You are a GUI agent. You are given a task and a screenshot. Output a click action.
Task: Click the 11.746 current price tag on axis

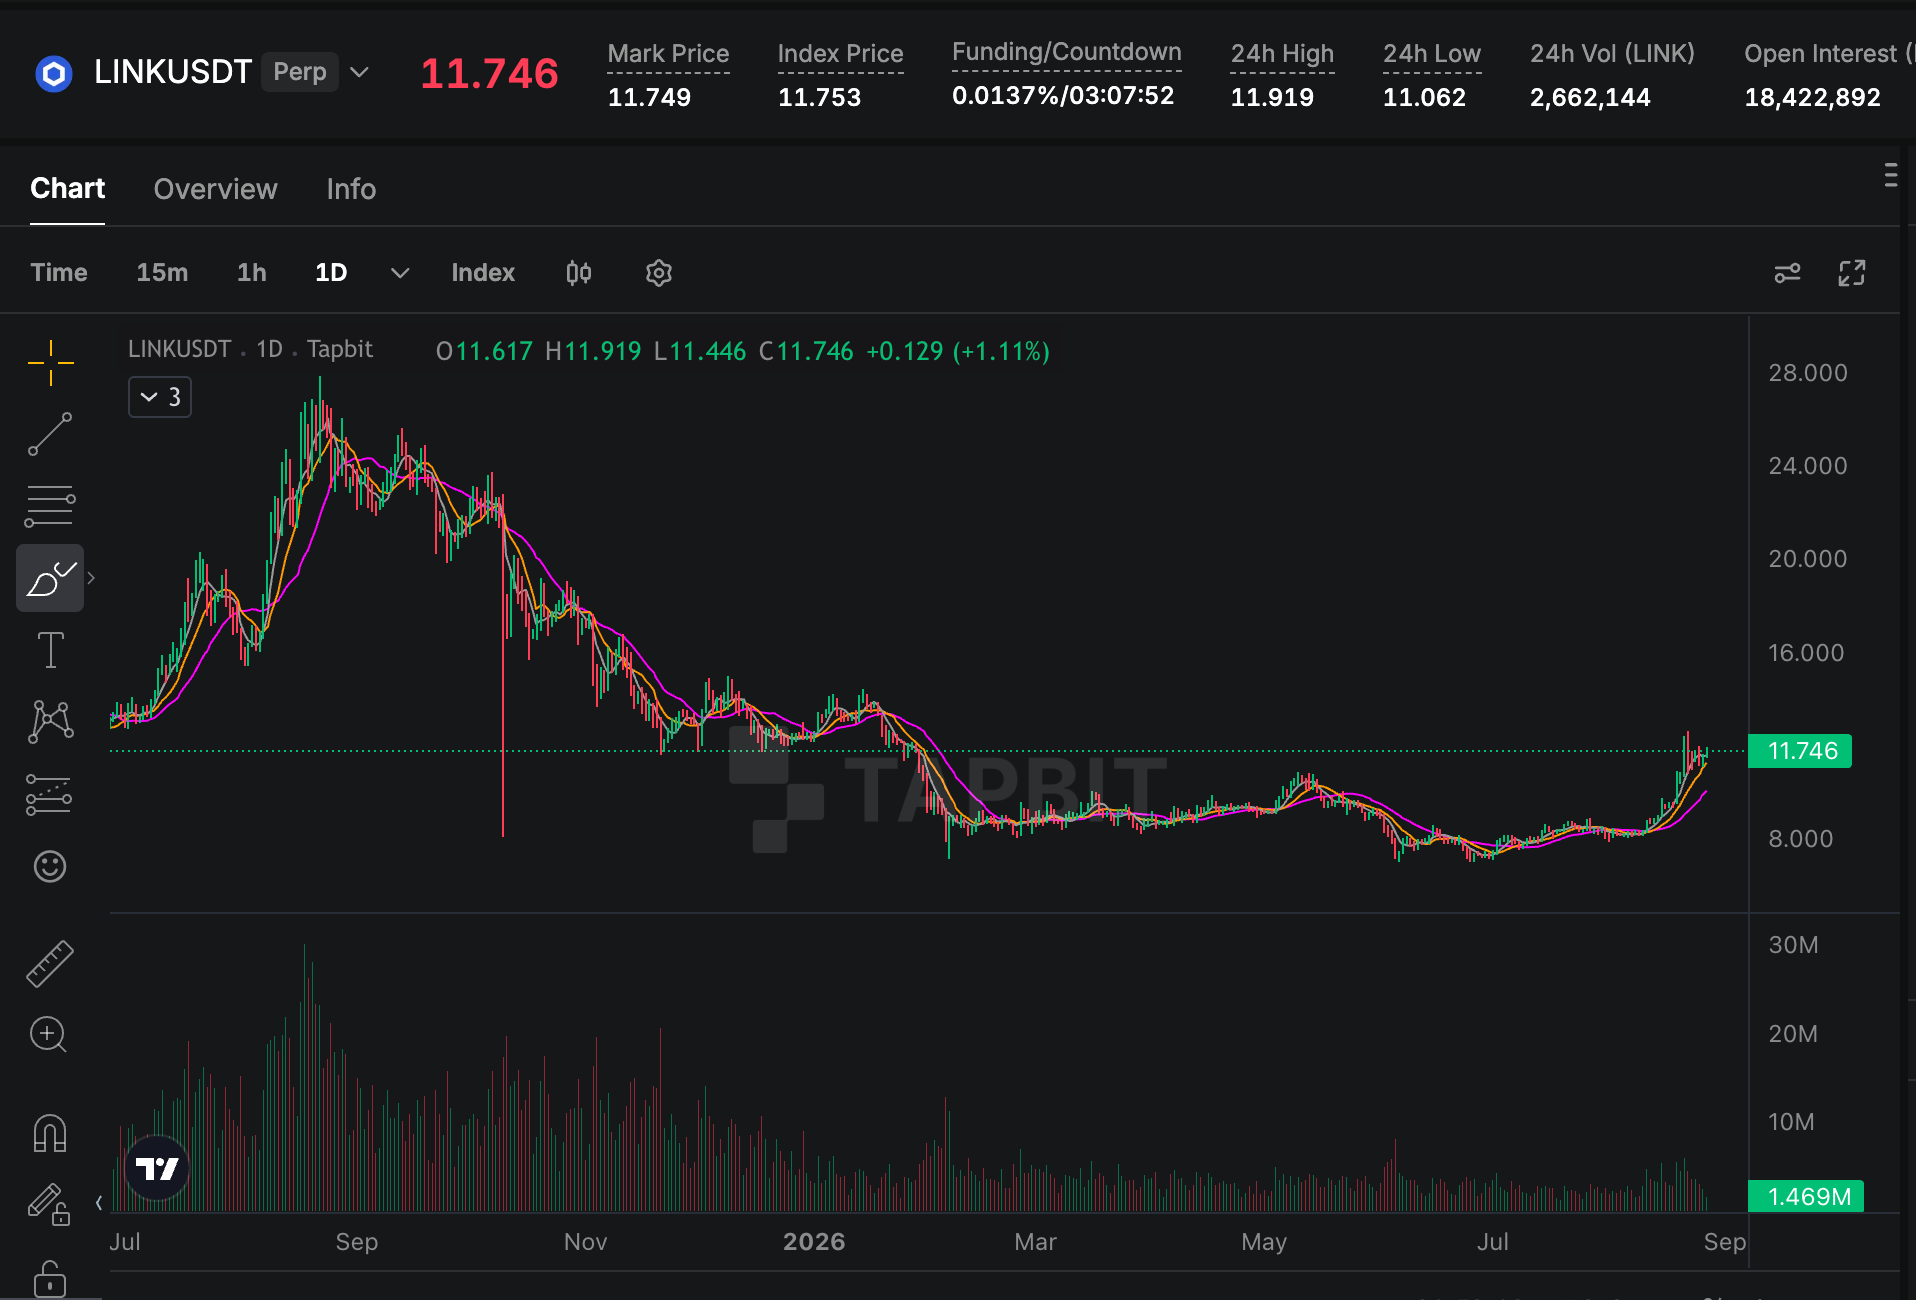click(x=1800, y=751)
